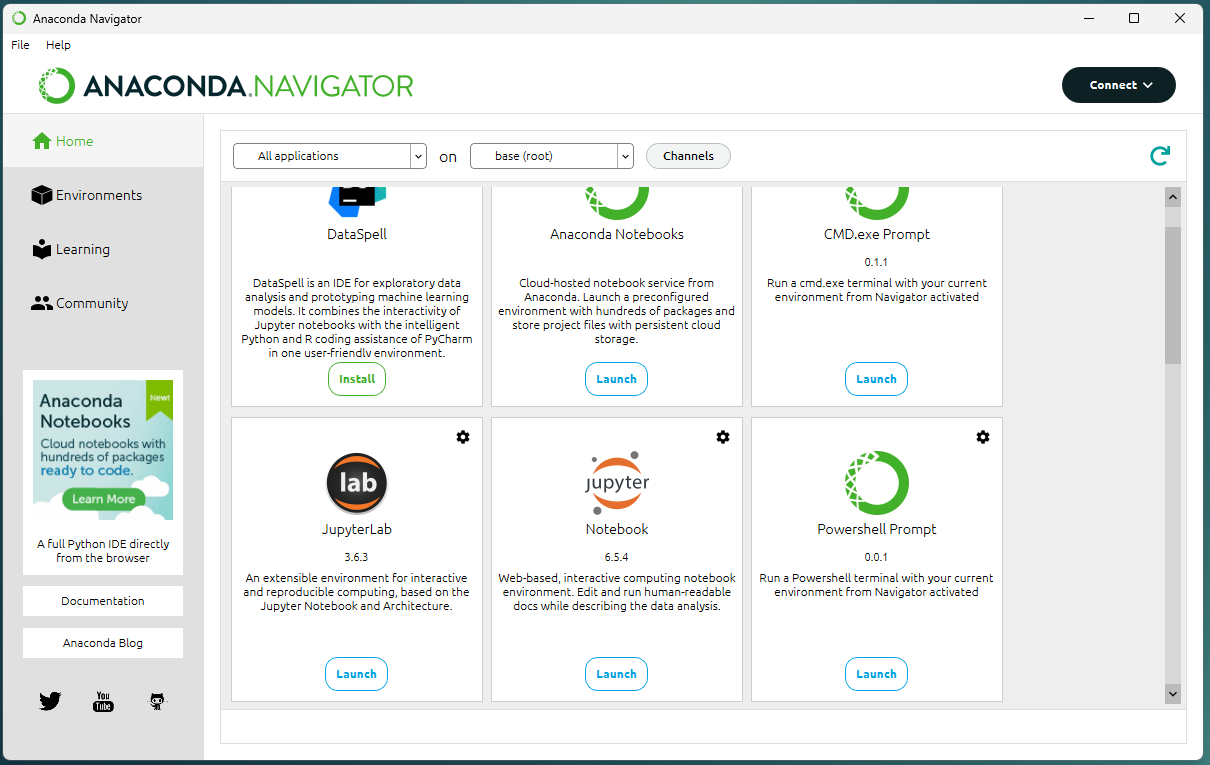Click the Anaconda Notebooks card title
The height and width of the screenshot is (765, 1210).
(617, 234)
